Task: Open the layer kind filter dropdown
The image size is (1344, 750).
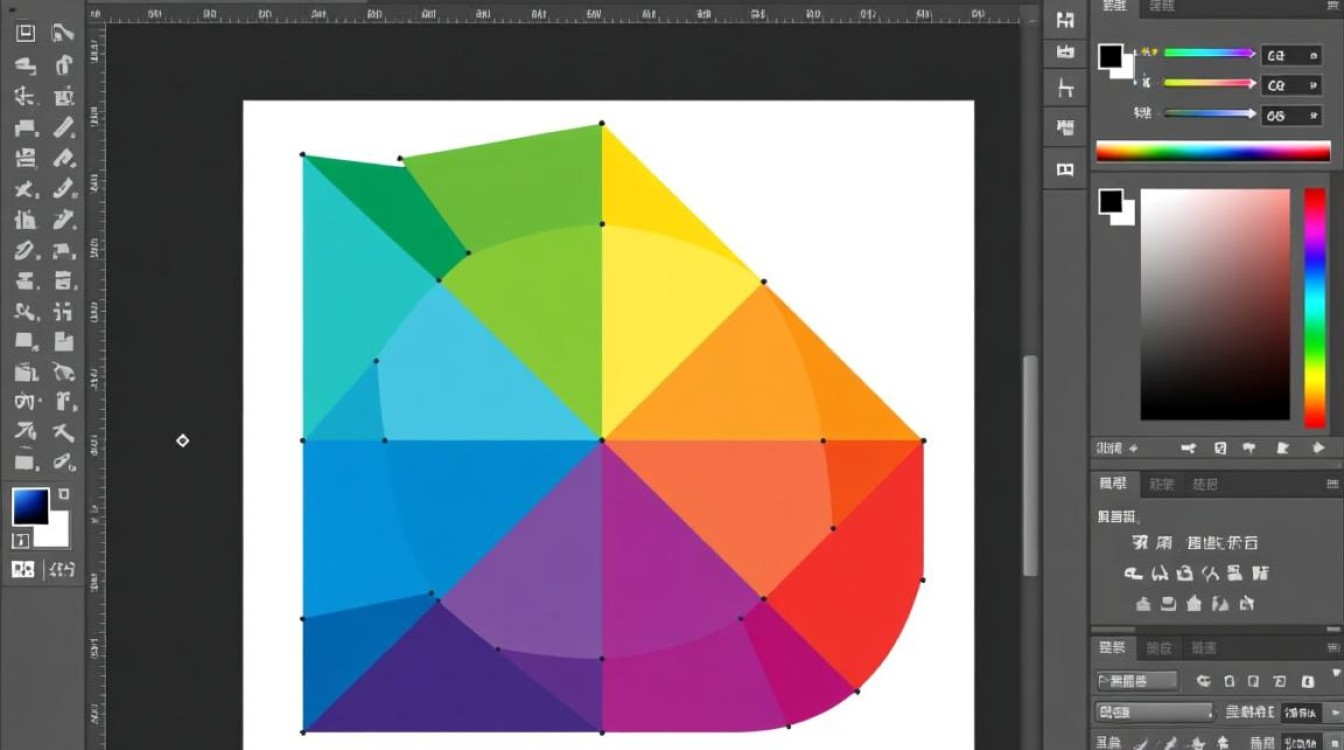Action: click(1137, 682)
